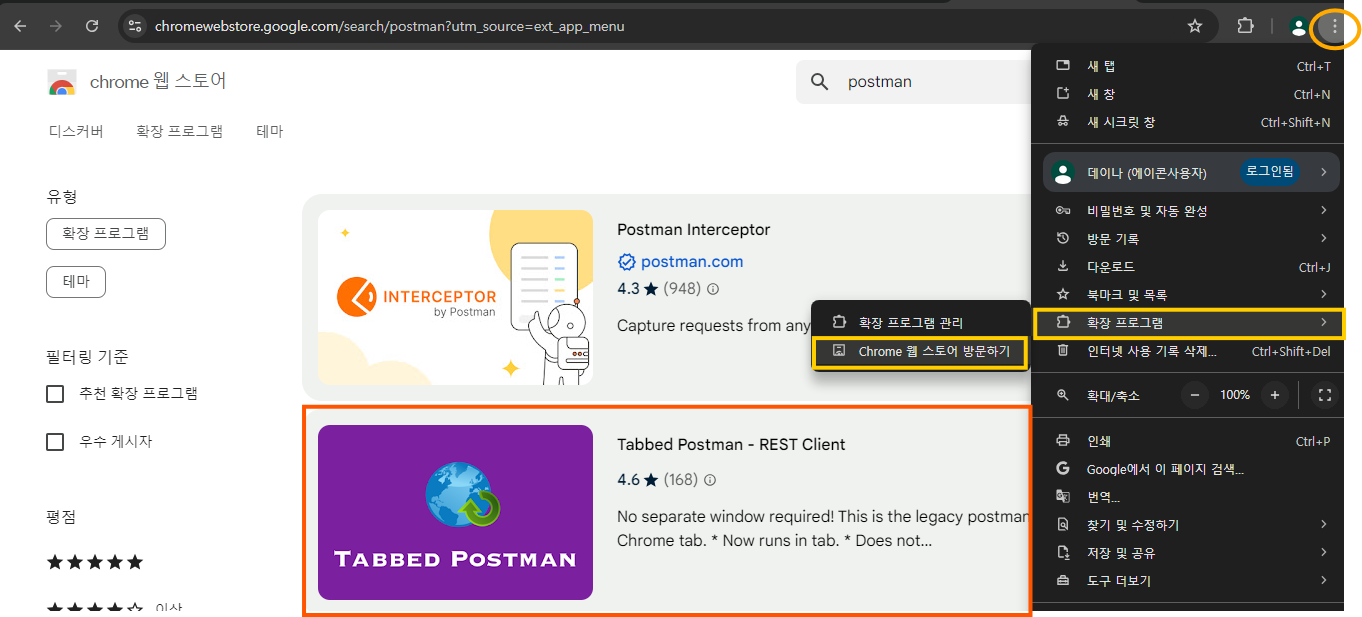Click the Postman Interceptor thumbnail image

point(455,298)
